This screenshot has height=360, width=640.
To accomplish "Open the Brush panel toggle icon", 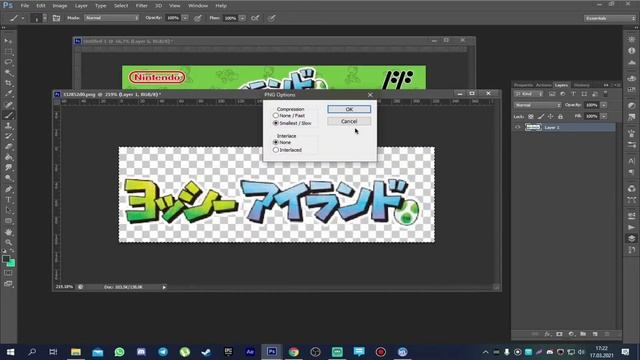I will 56,18.
